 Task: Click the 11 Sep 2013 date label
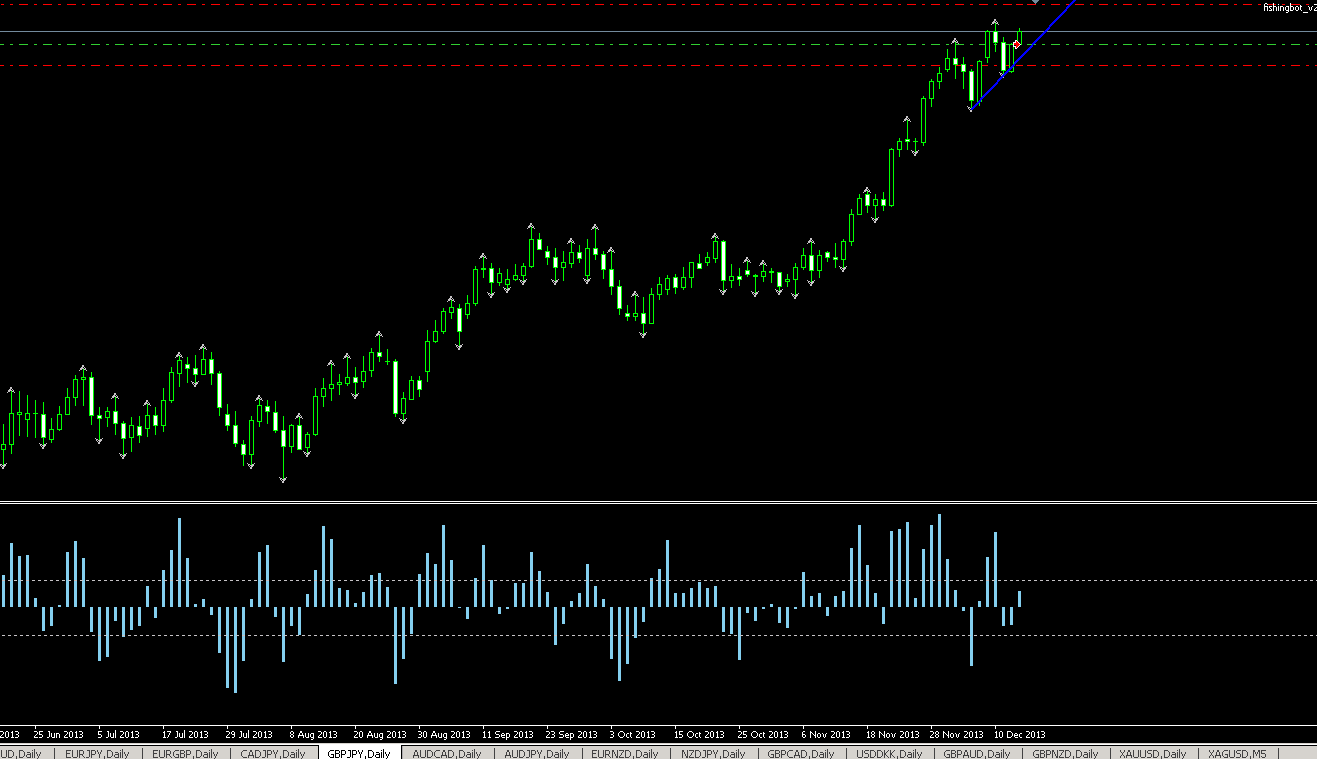(508, 733)
